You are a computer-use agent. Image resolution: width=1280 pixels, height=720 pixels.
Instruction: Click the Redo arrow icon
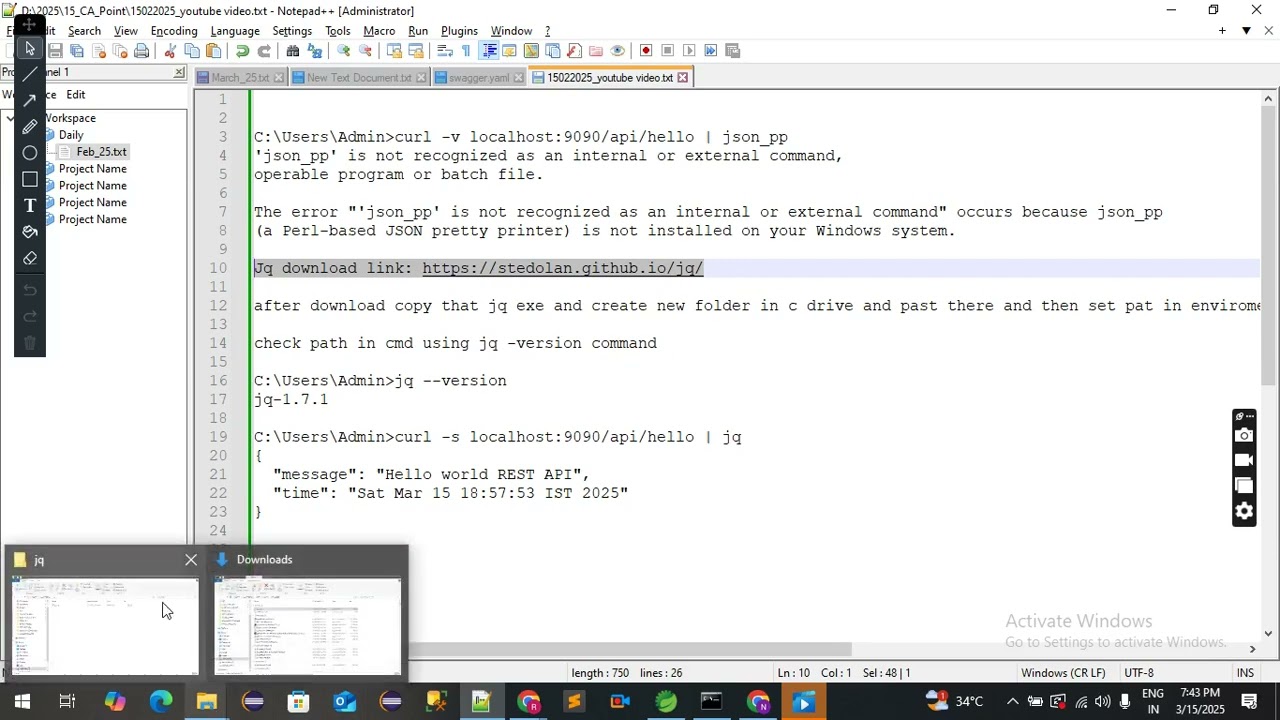[x=264, y=51]
